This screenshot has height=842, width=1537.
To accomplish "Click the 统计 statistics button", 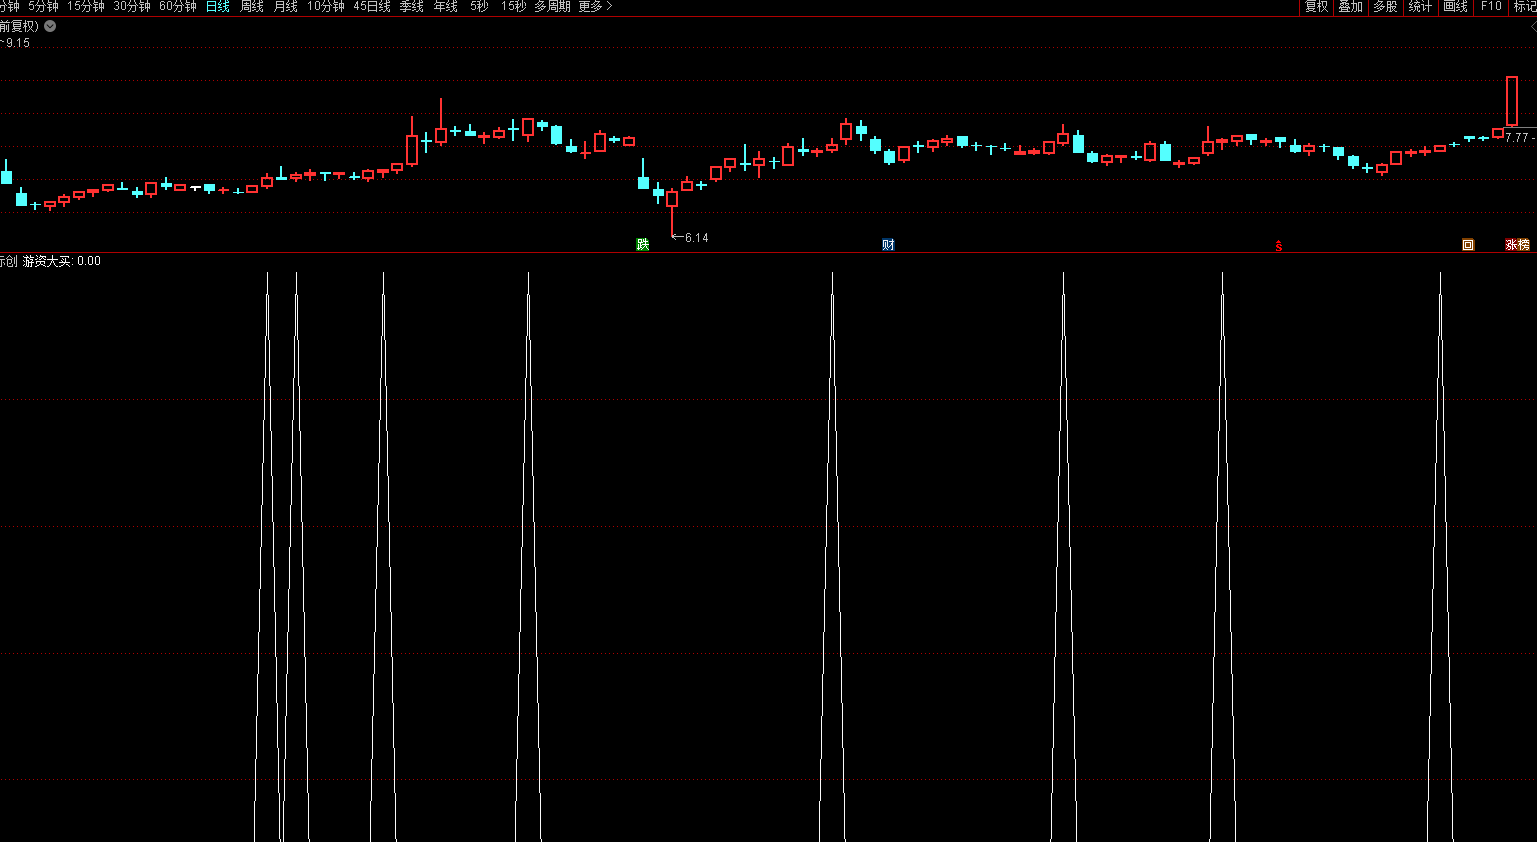I will (x=1420, y=7).
